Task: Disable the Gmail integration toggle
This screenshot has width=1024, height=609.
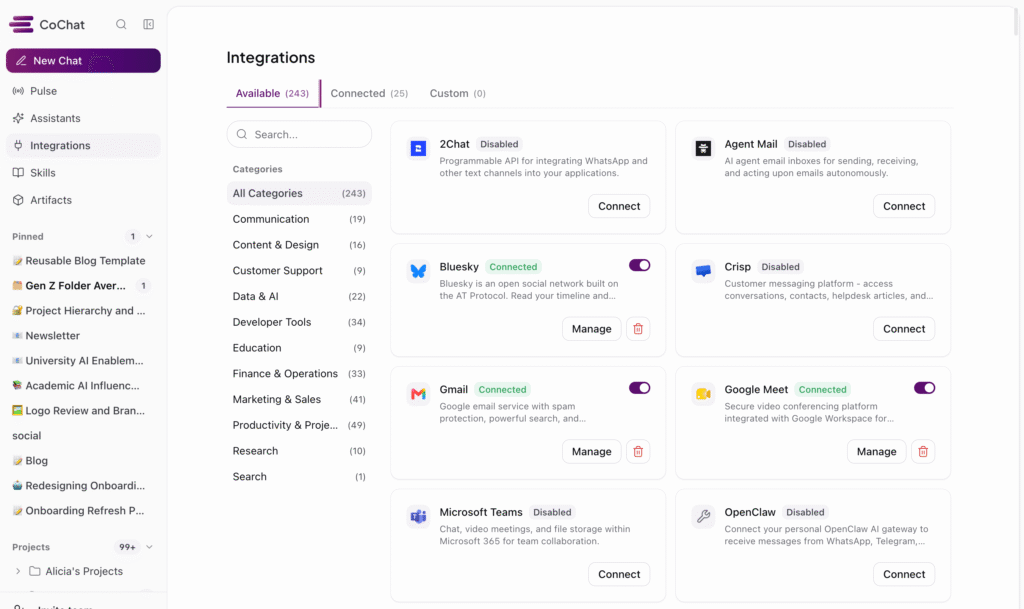Action: point(639,388)
